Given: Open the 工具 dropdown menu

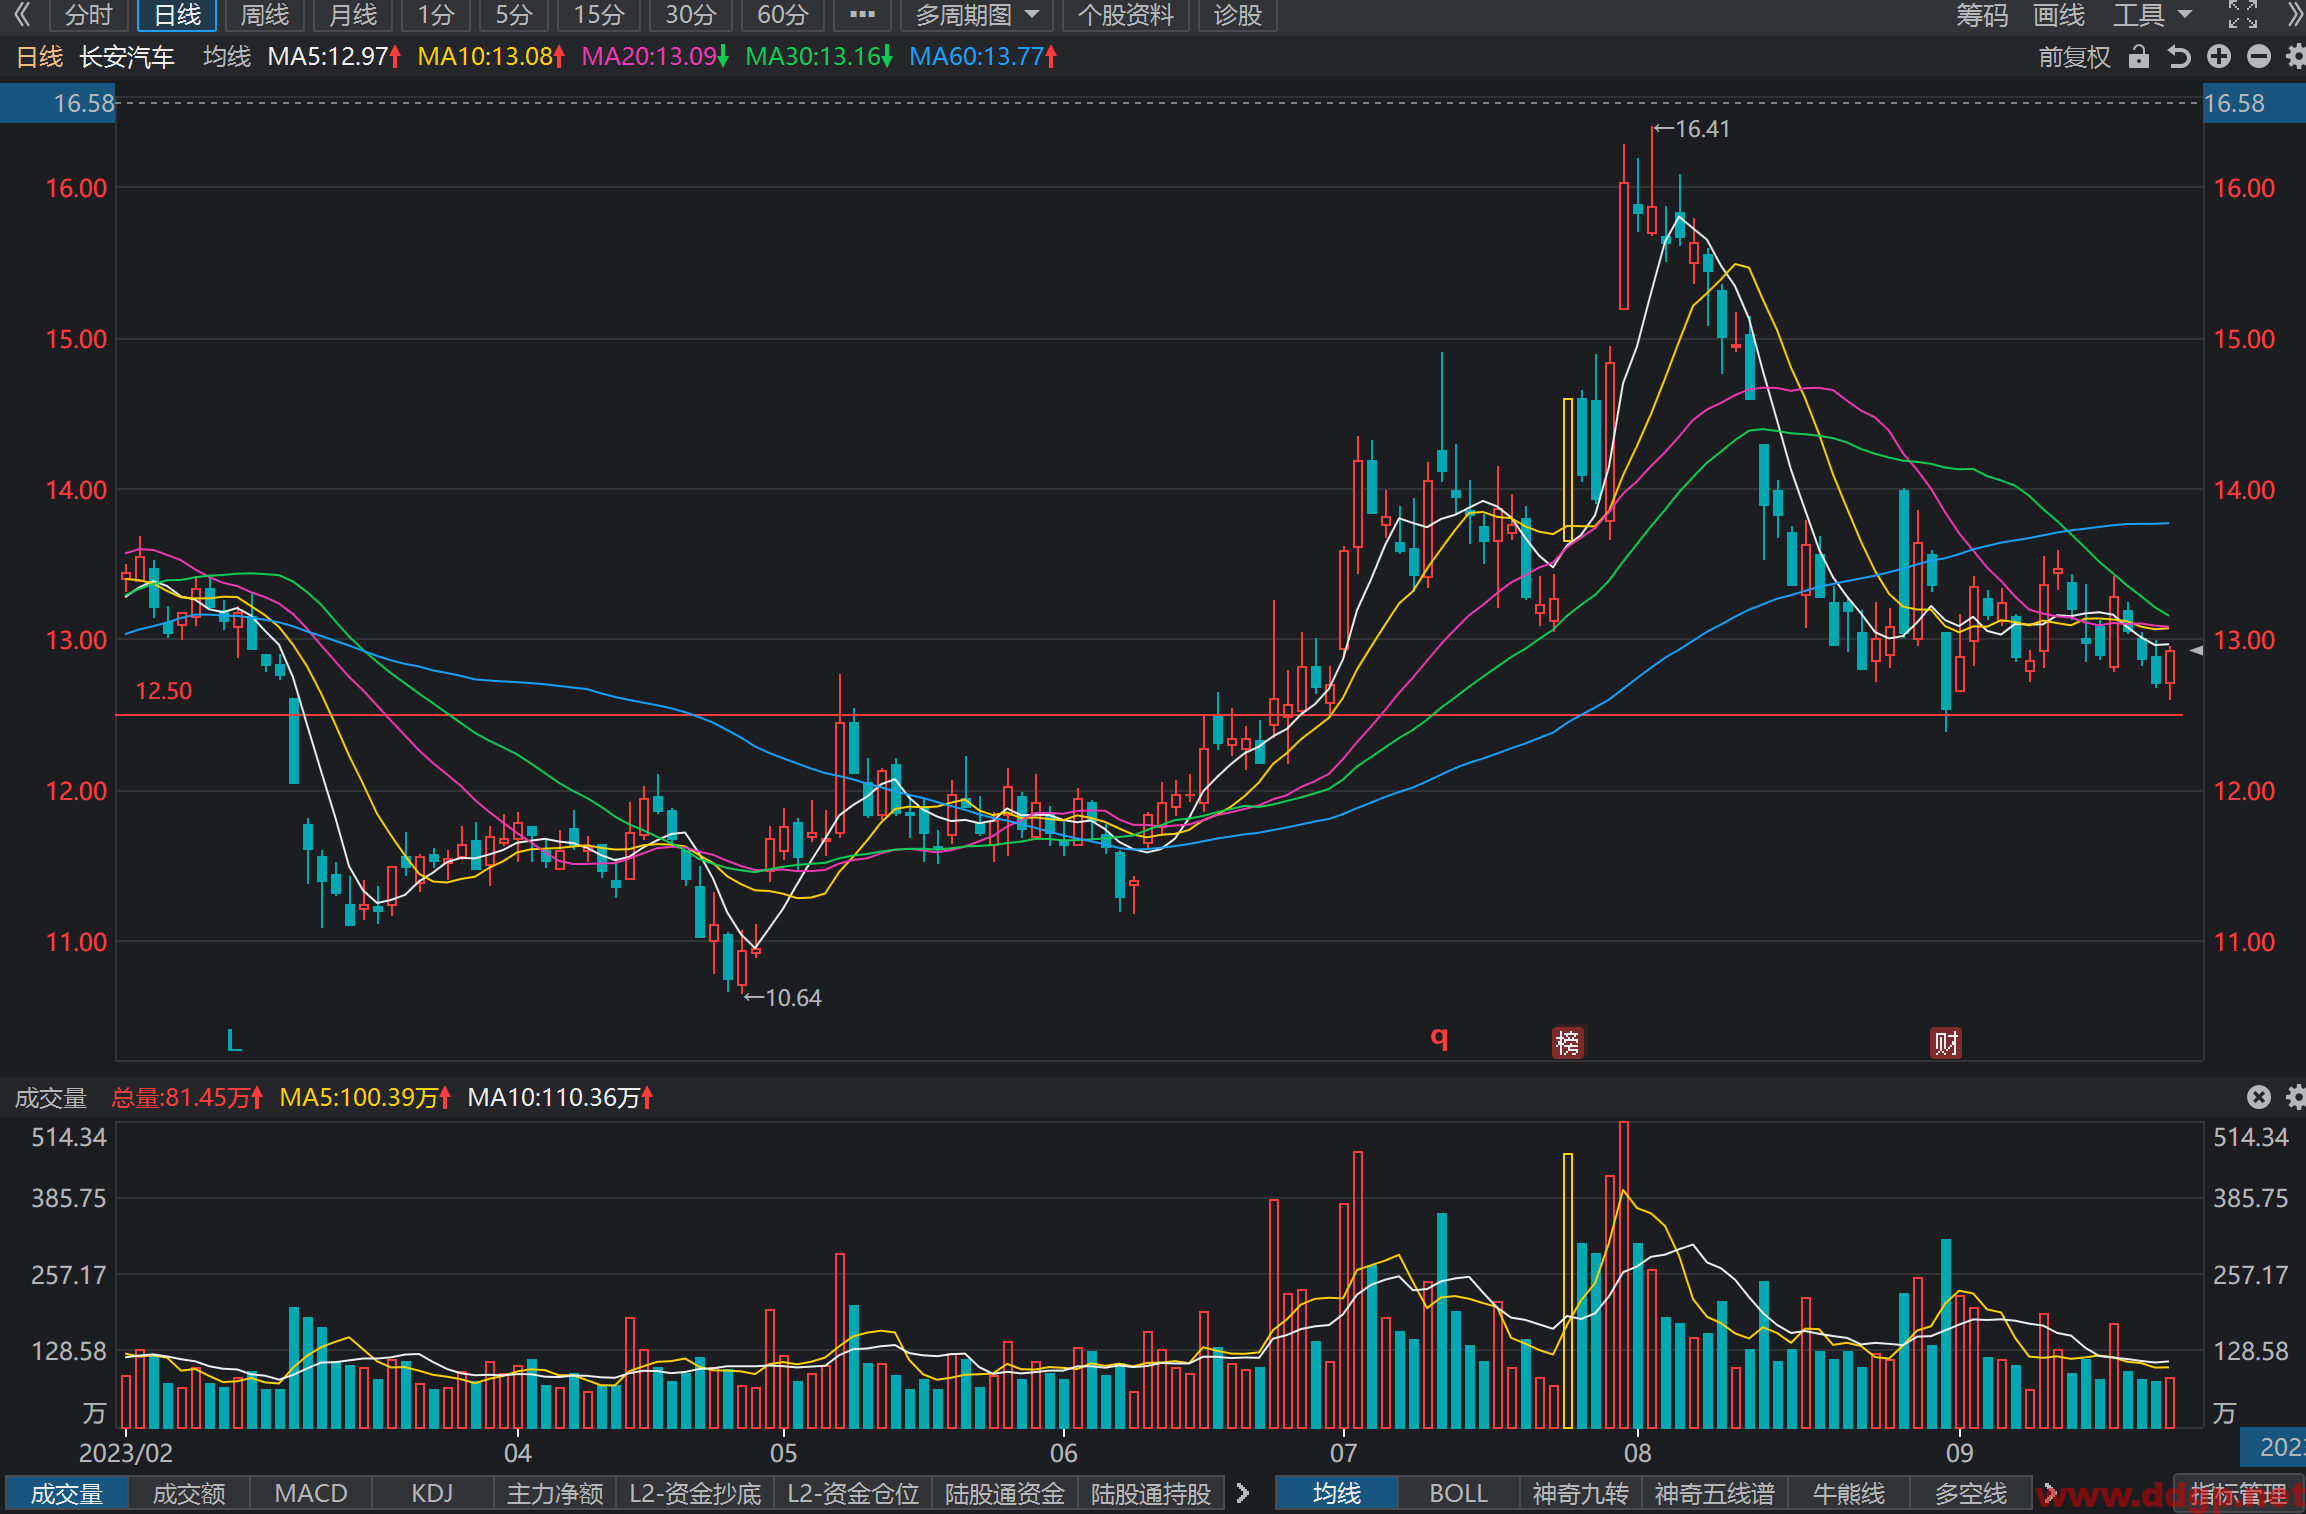Looking at the screenshot, I should [2152, 15].
